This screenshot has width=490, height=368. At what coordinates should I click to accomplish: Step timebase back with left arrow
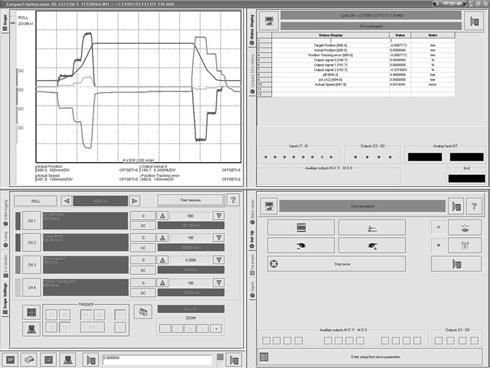click(67, 201)
